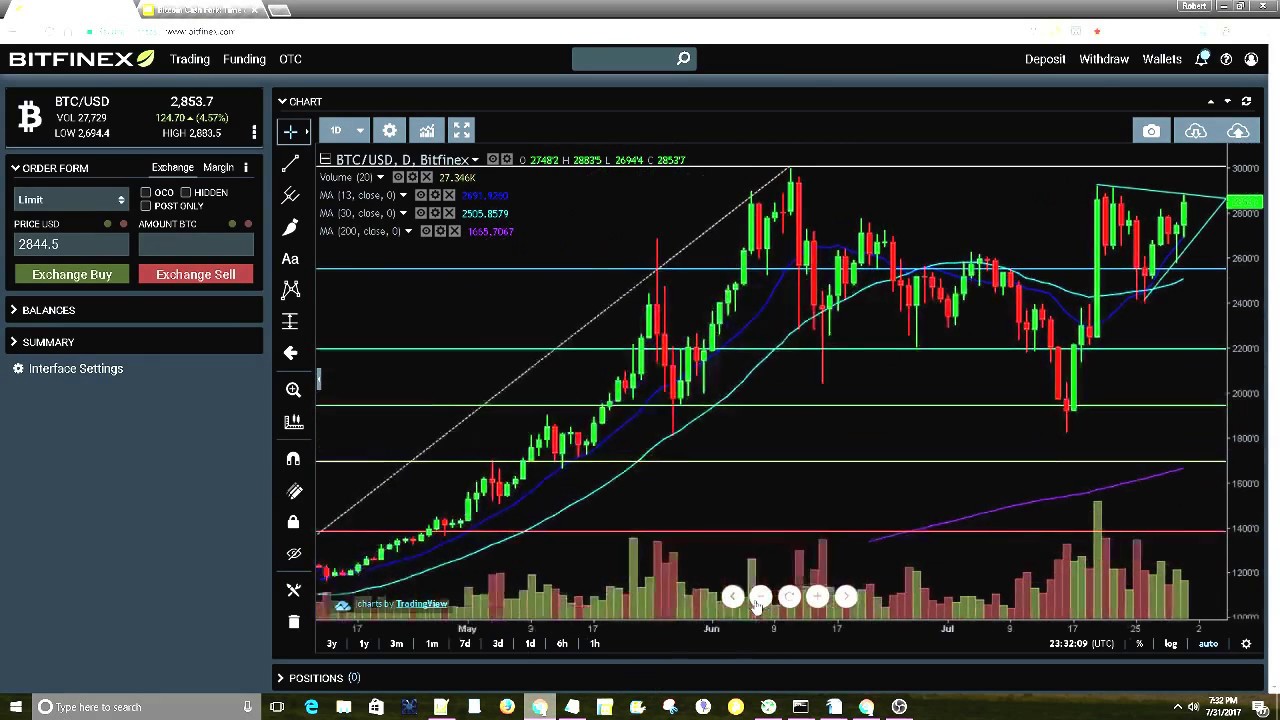The height and width of the screenshot is (720, 1280).
Task: Hide all drawings with eye icon
Action: (293, 554)
